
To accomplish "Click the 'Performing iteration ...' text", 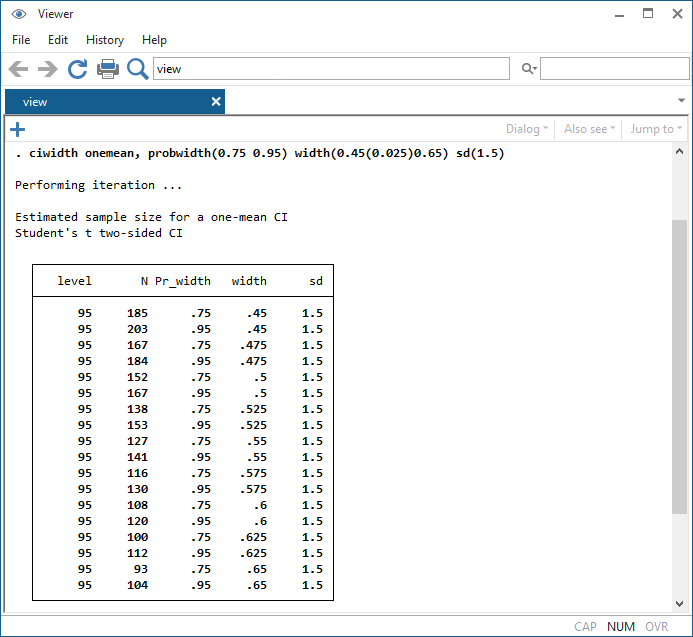I will coord(99,185).
